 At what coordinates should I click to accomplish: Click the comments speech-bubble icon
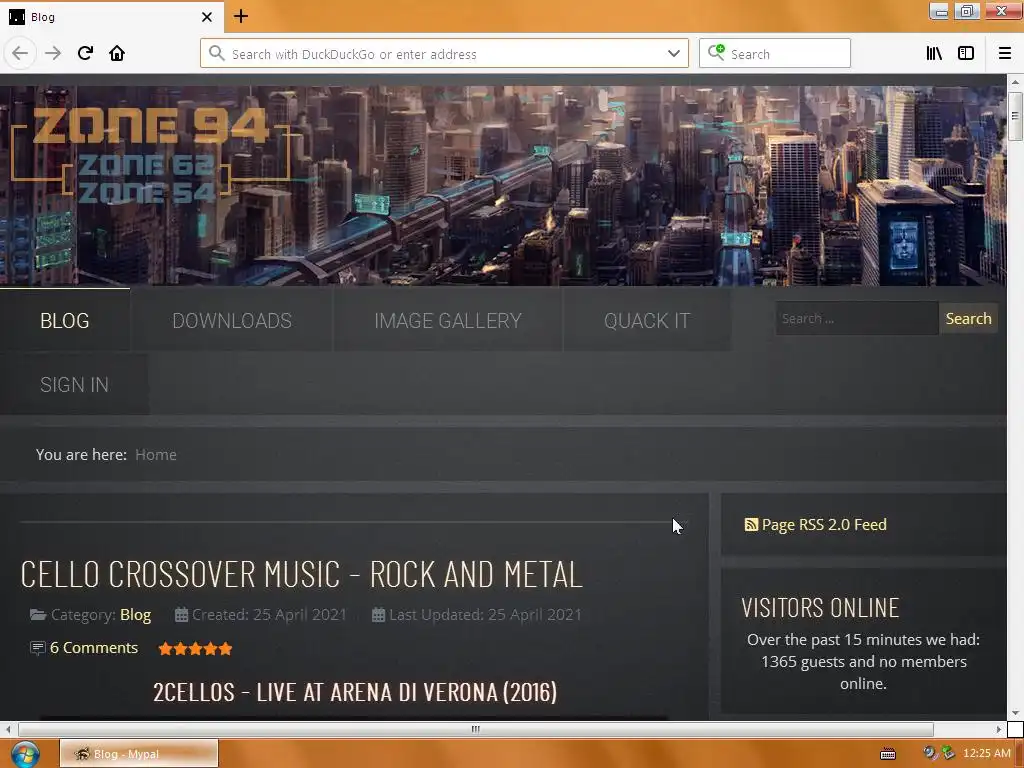pos(37,648)
